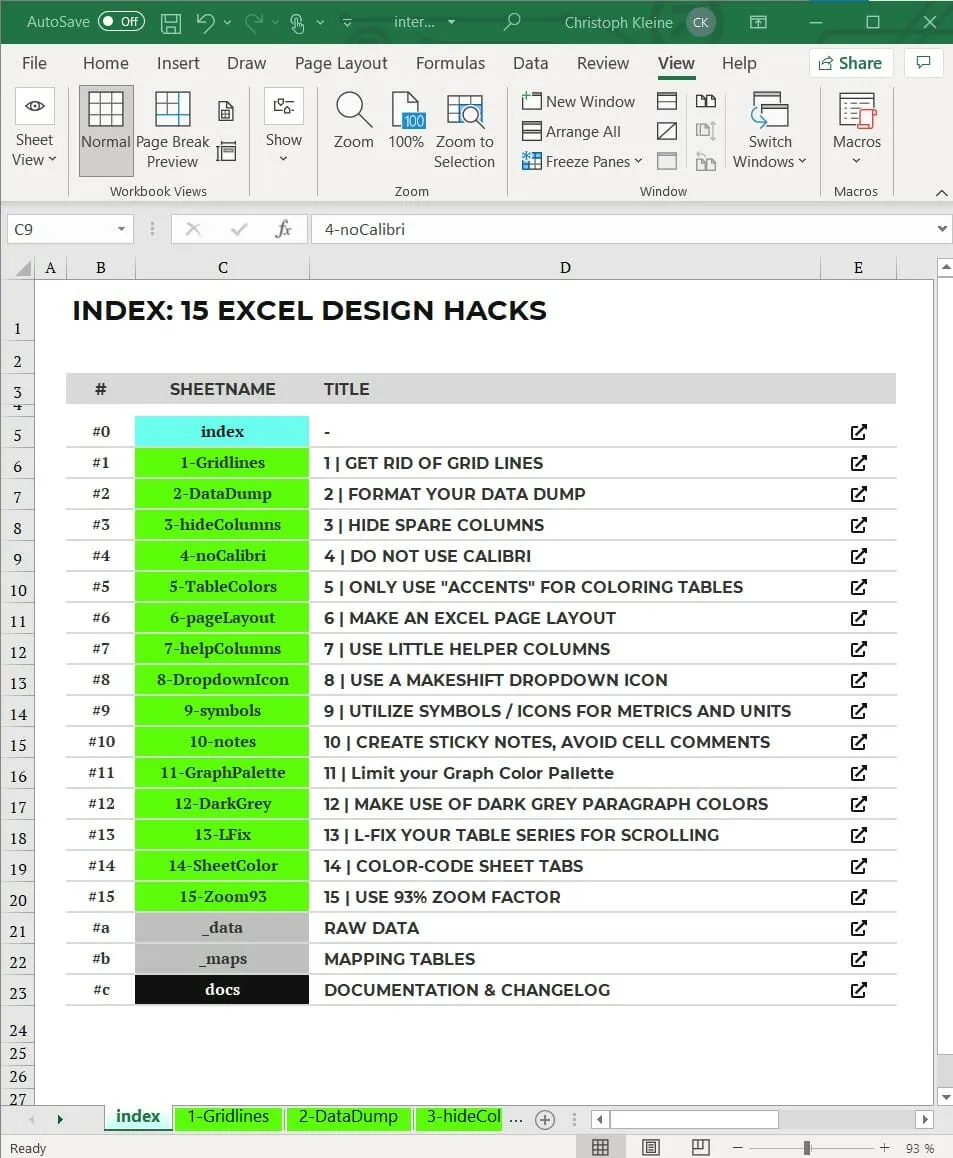
Task: Select the View Side by Side icon
Action: (706, 101)
